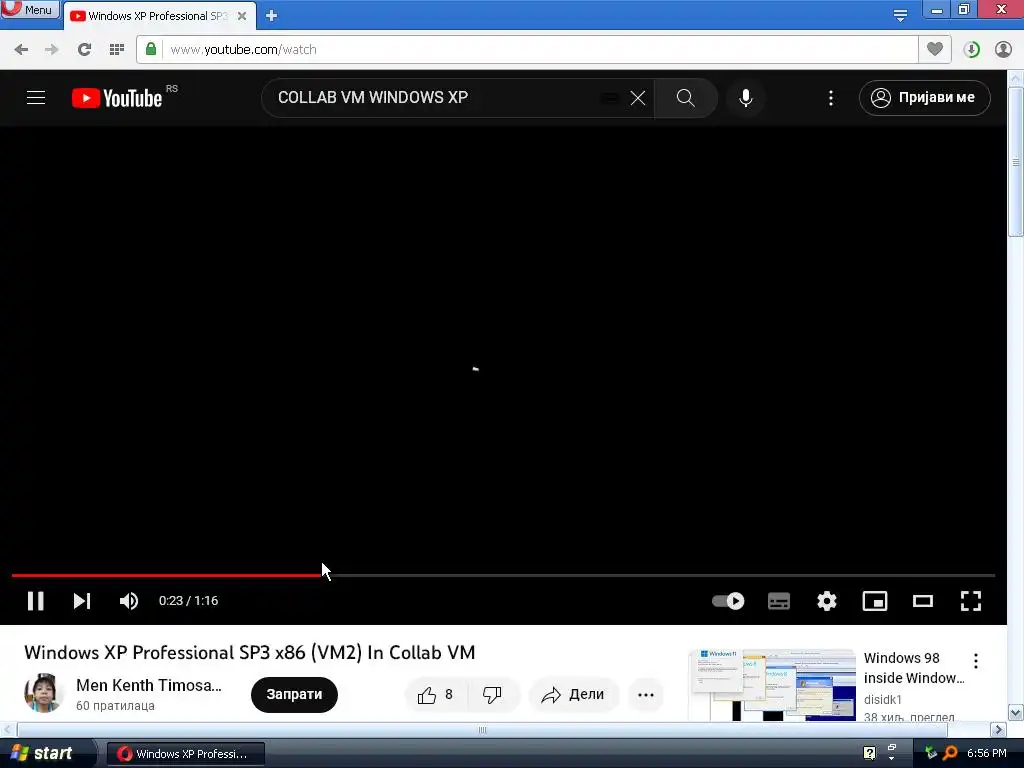Viewport: 1024px width, 768px height.
Task: Clear the search query with X
Action: (637, 98)
